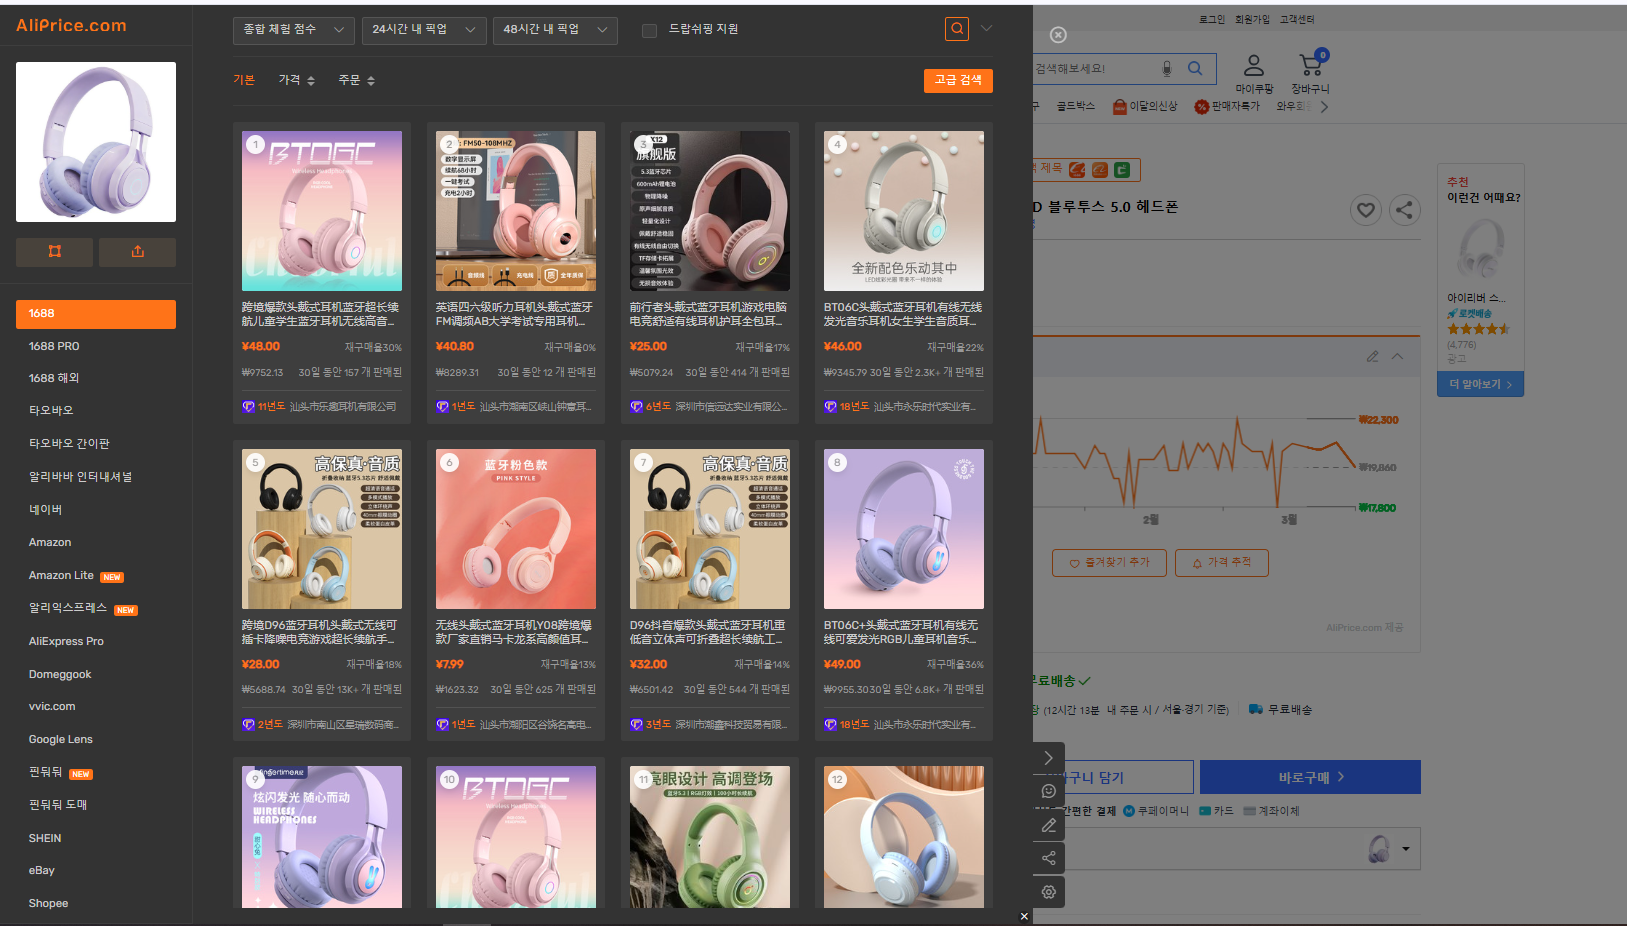Click the Coupang search input field
The image size is (1627, 926).
[x=1094, y=69]
